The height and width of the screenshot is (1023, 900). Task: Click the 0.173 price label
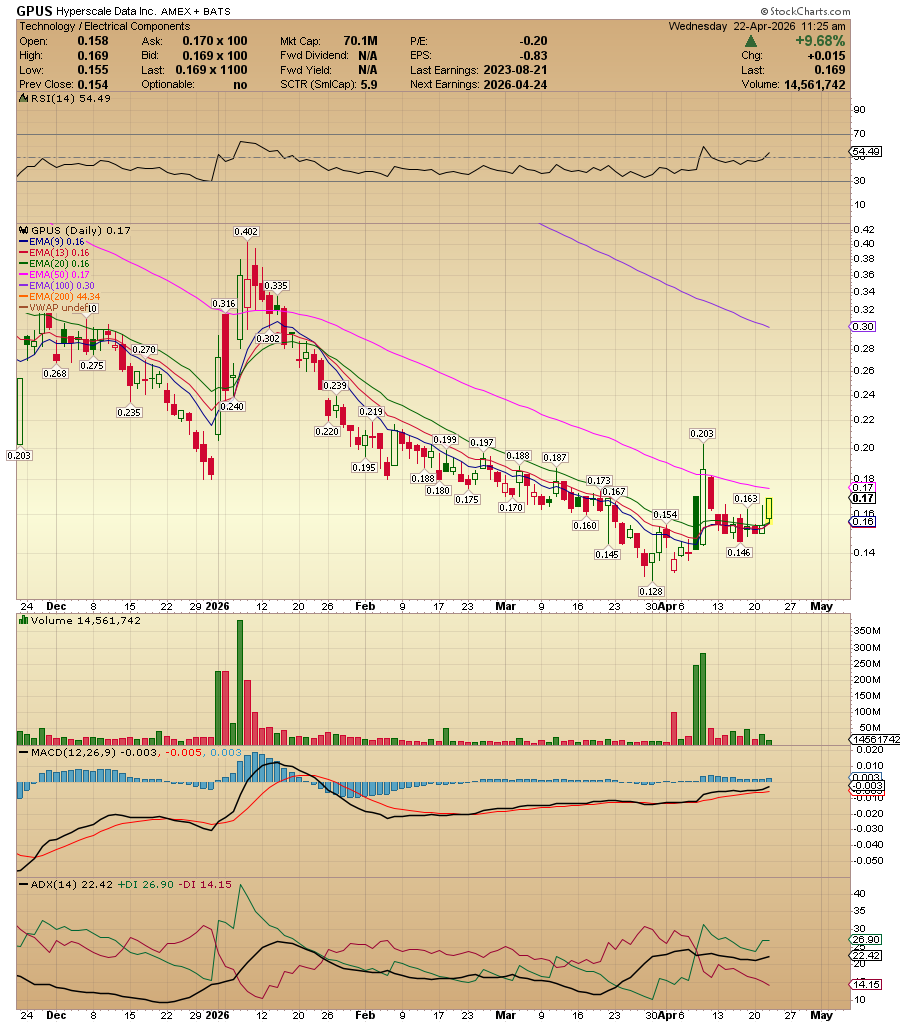click(599, 481)
